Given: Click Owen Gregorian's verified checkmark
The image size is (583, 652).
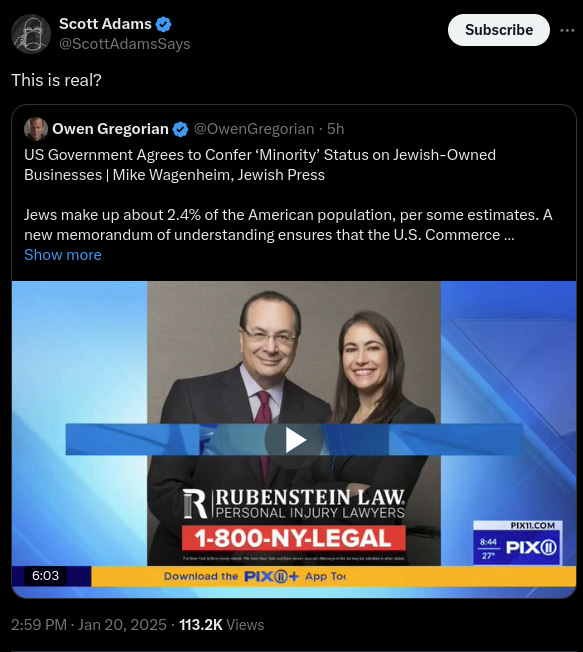Looking at the screenshot, I should (180, 129).
